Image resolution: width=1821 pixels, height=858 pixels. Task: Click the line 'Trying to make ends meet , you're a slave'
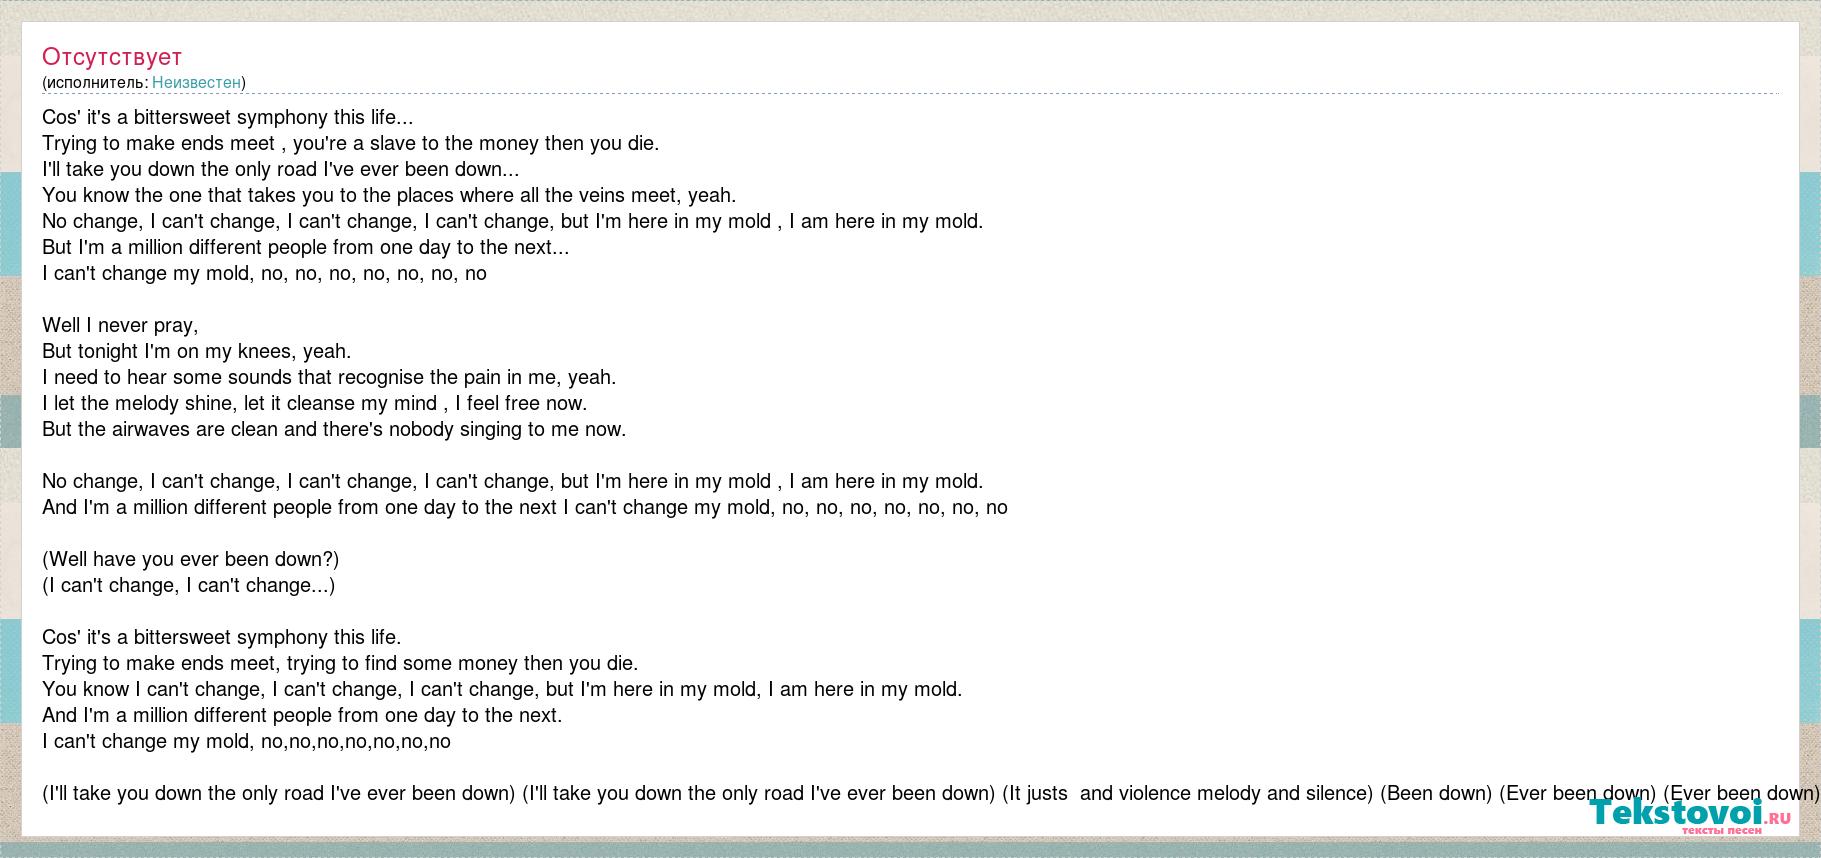(x=351, y=143)
